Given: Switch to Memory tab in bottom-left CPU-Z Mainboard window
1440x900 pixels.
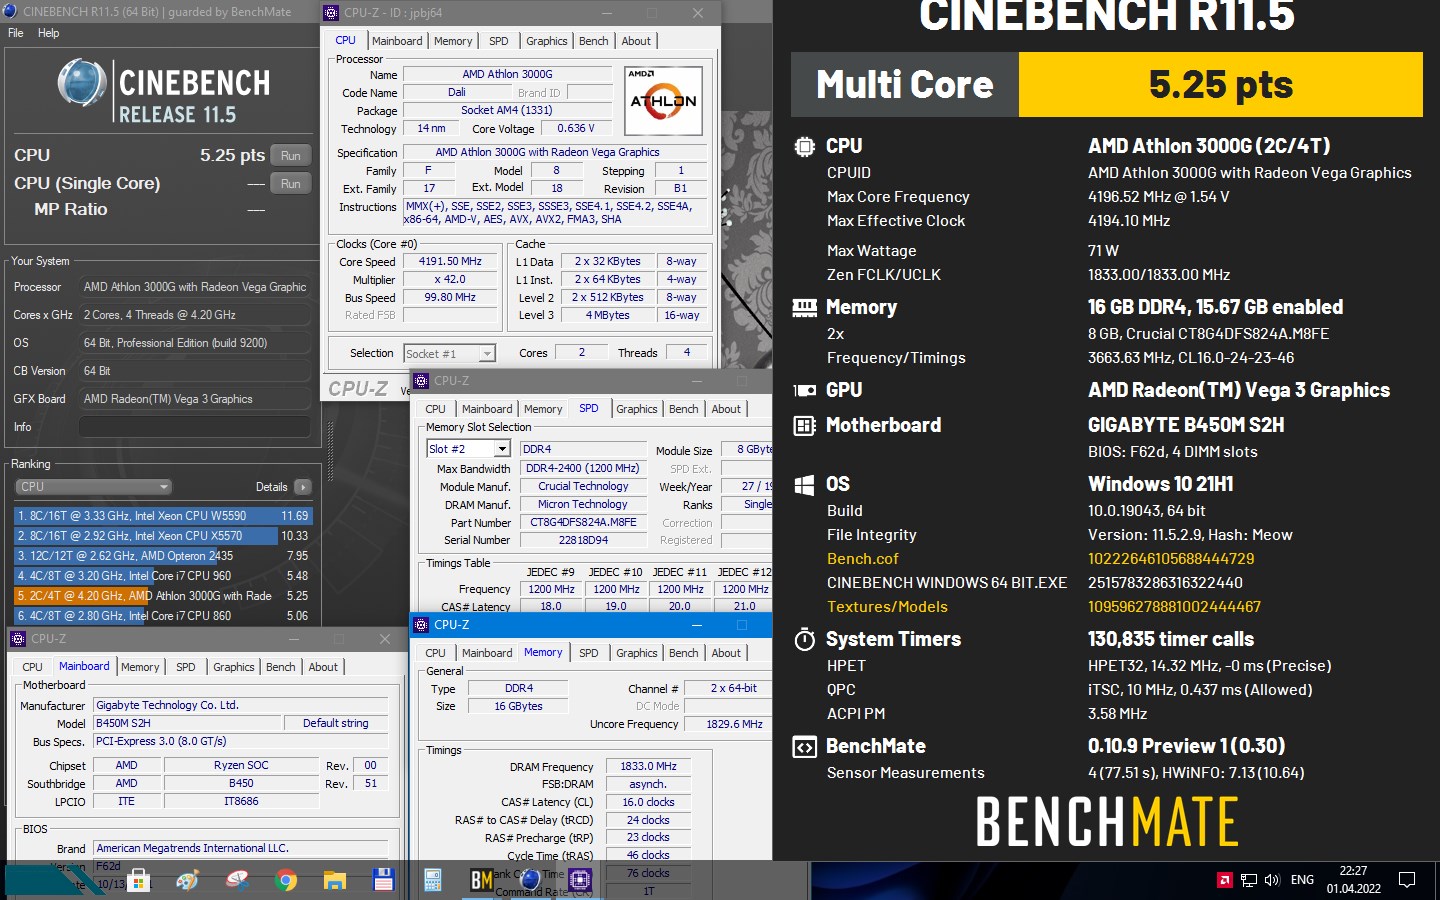Looking at the screenshot, I should (140, 667).
